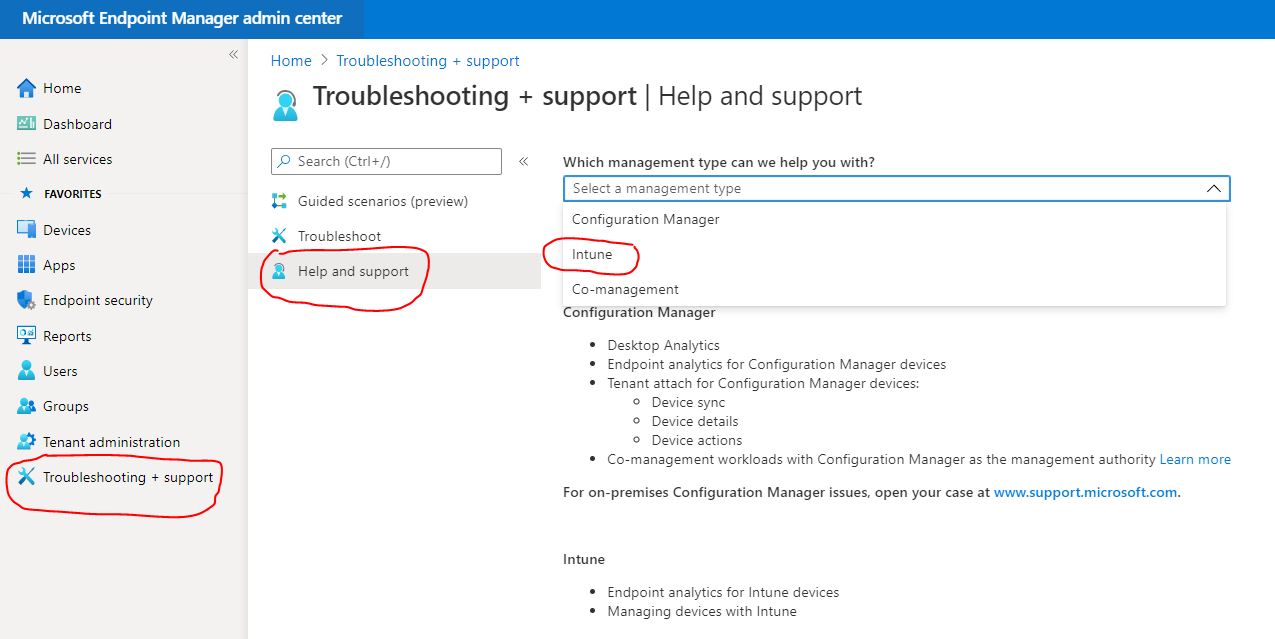Click the Intune section heading

584,559
